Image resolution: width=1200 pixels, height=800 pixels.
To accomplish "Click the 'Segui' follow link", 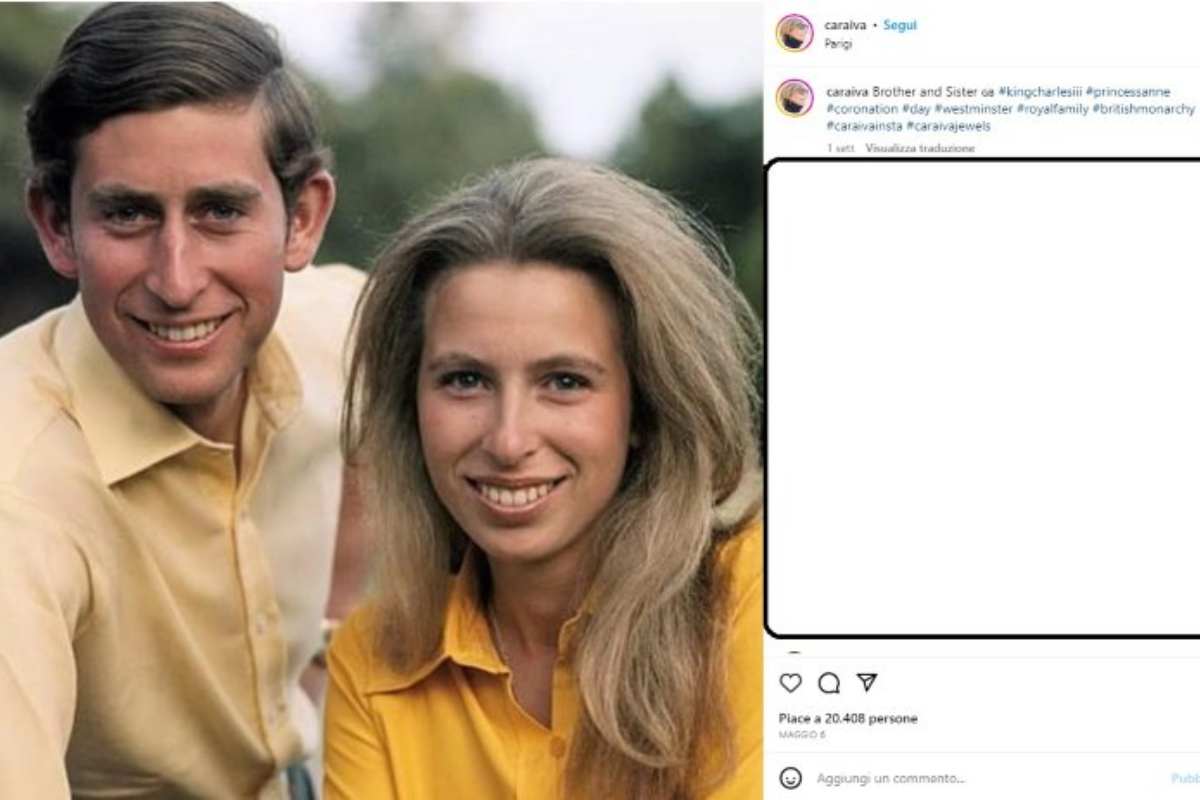I will point(898,27).
